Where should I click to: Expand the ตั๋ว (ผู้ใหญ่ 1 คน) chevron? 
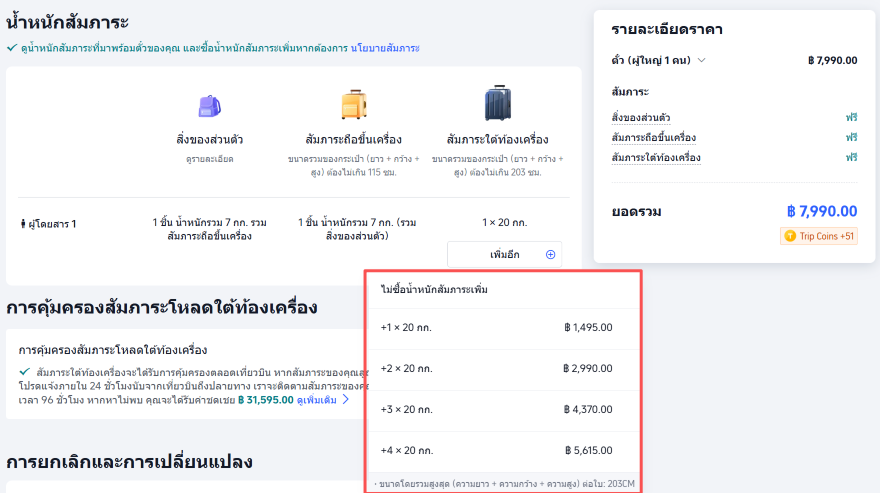coord(702,60)
